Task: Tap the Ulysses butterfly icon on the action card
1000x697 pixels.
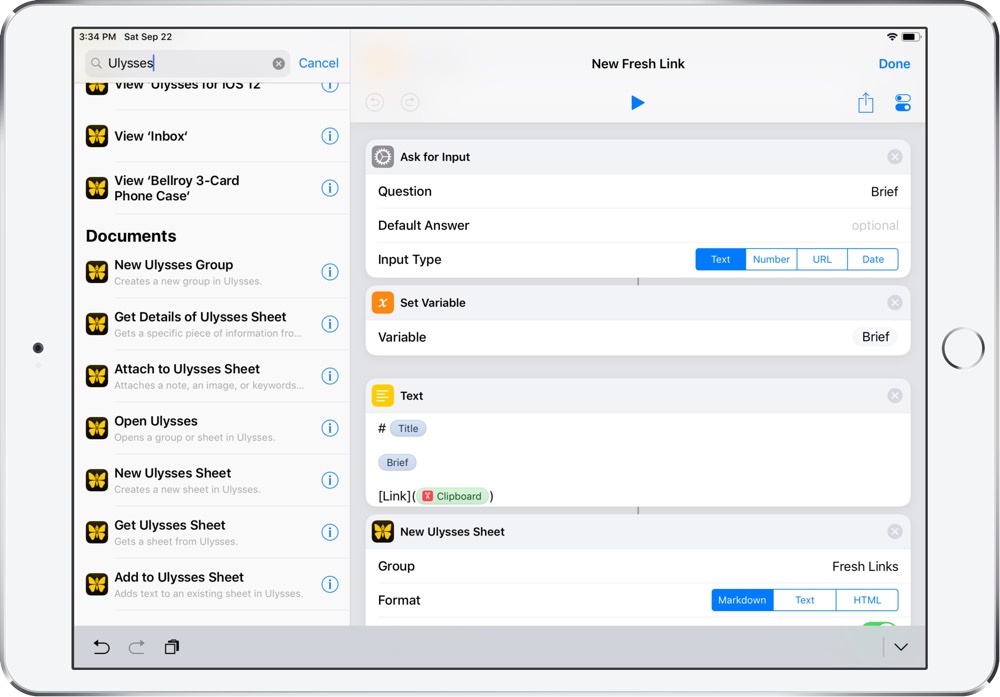Action: click(383, 532)
